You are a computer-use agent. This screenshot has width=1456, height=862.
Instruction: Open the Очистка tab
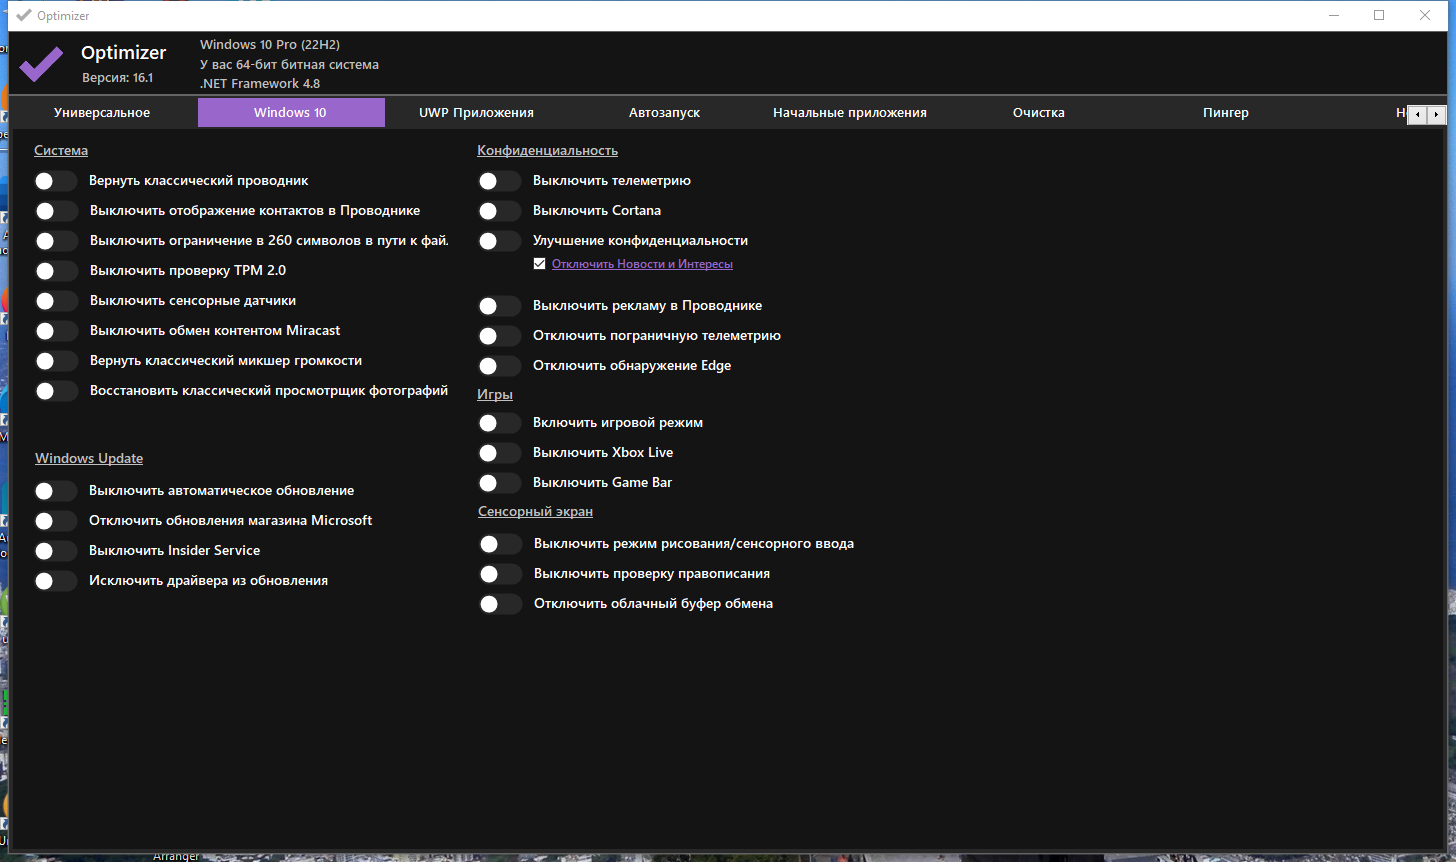(1038, 113)
